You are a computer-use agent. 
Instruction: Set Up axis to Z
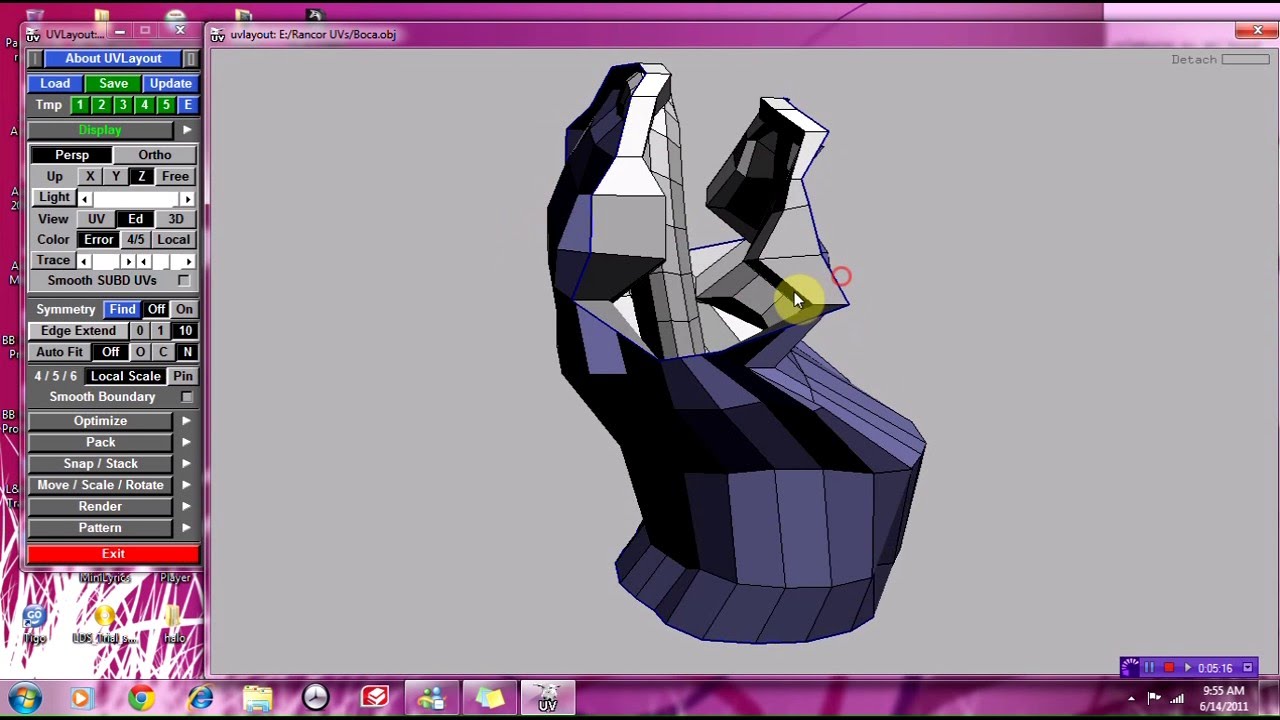click(141, 176)
